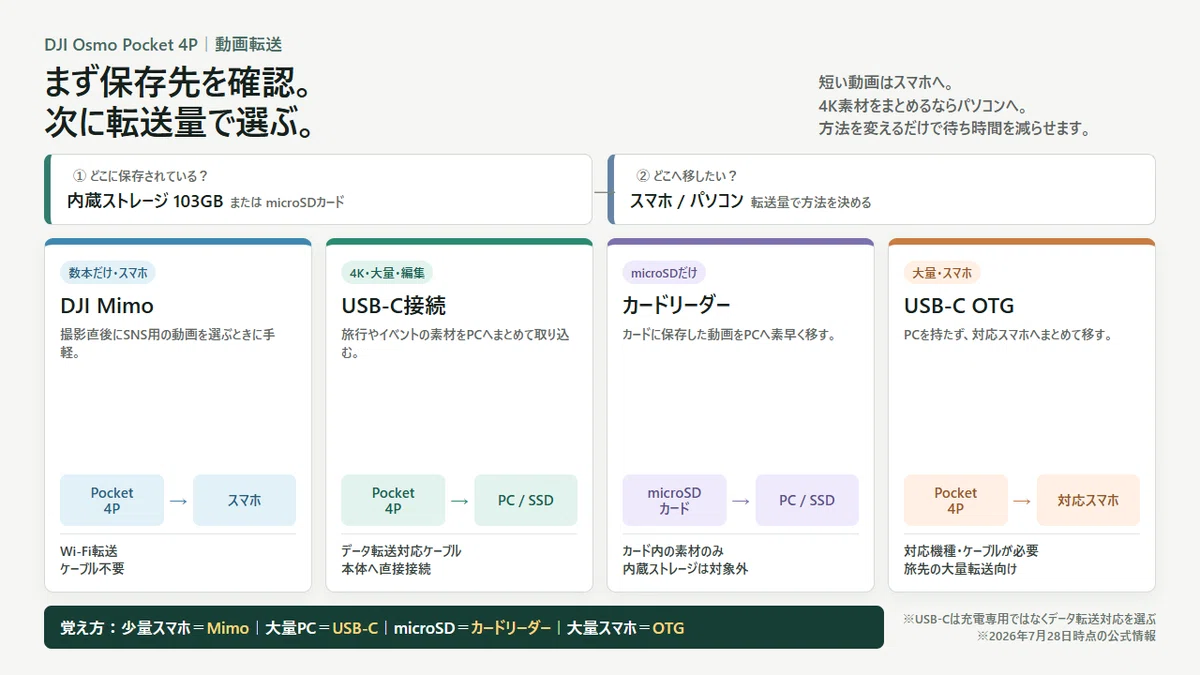This screenshot has width=1200, height=675.
Task: Click the "4K・大量・編集" tag pill
Action: (x=387, y=273)
